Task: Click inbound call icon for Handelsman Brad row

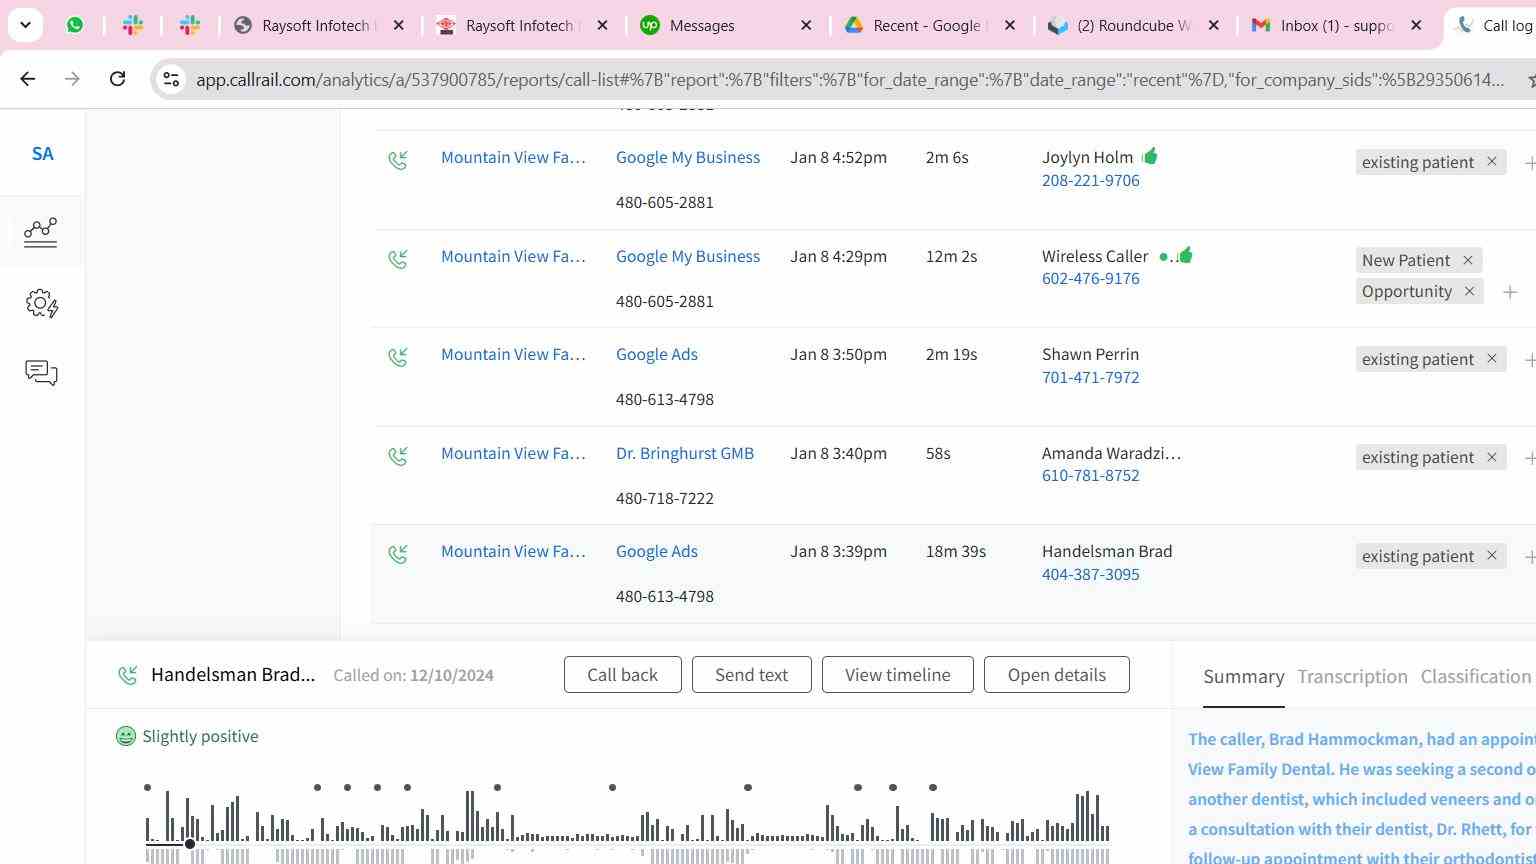Action: [398, 554]
